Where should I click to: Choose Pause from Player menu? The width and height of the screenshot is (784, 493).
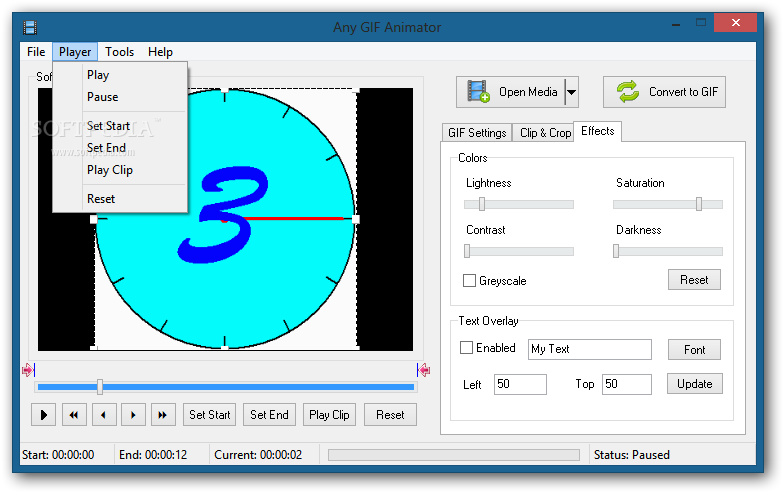tap(120, 97)
